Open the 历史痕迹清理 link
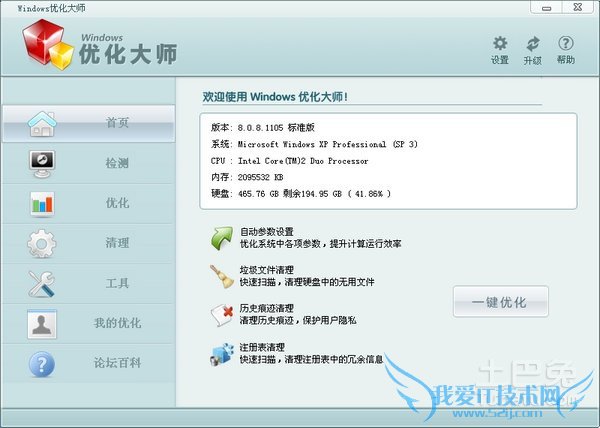Viewport: 600px width, 428px height. pos(267,308)
